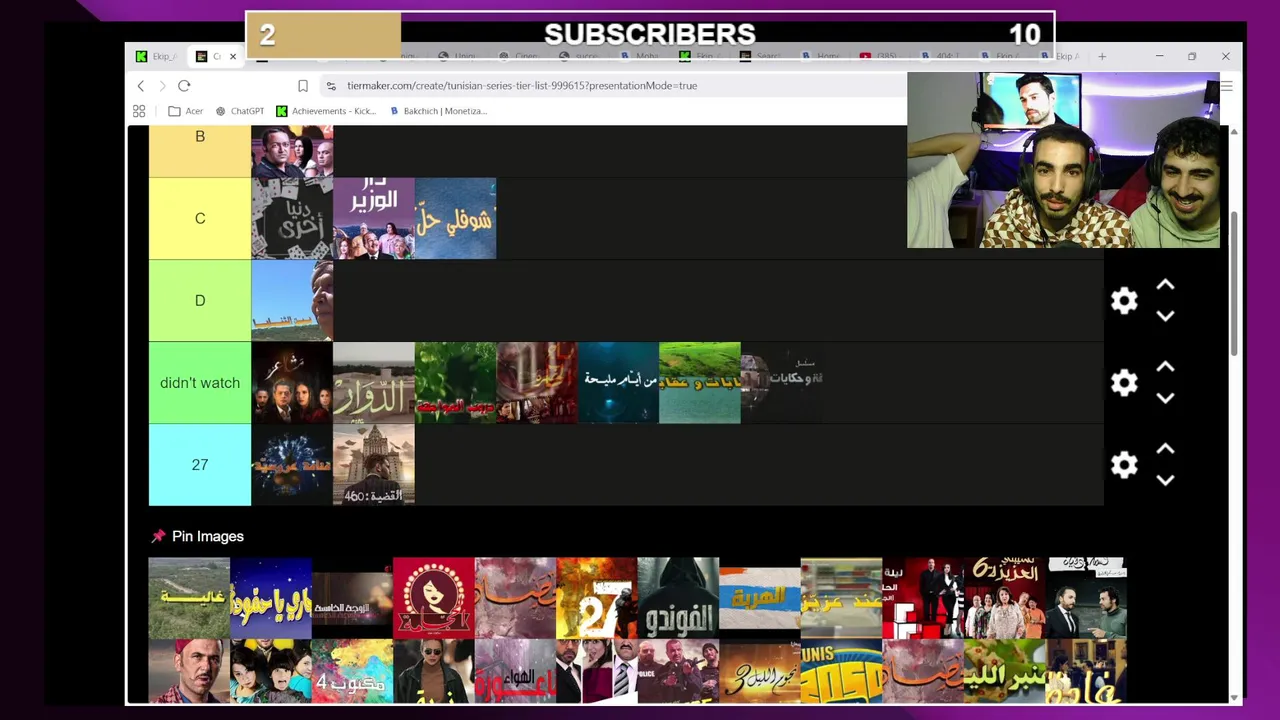Open a new browser tab

pos(1102,56)
